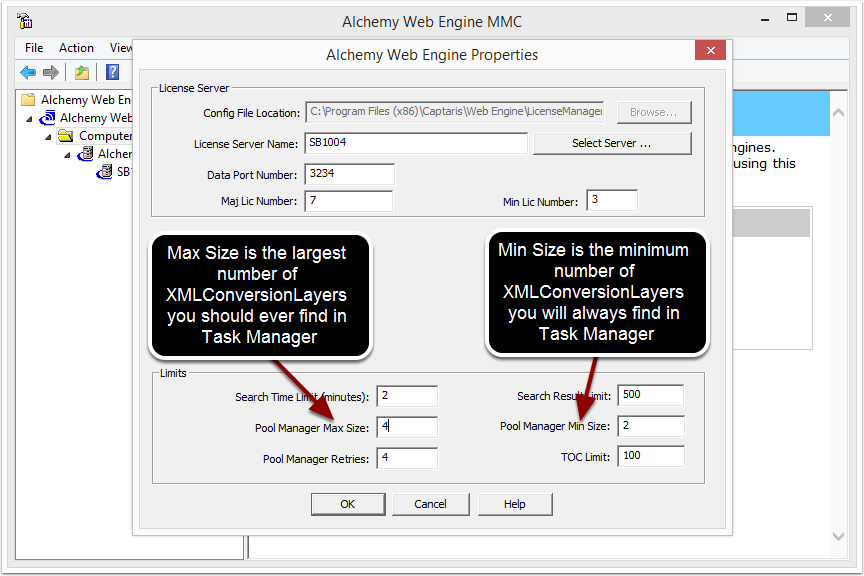Click the Up one level folder icon
The width and height of the screenshot is (864, 576).
coord(82,72)
